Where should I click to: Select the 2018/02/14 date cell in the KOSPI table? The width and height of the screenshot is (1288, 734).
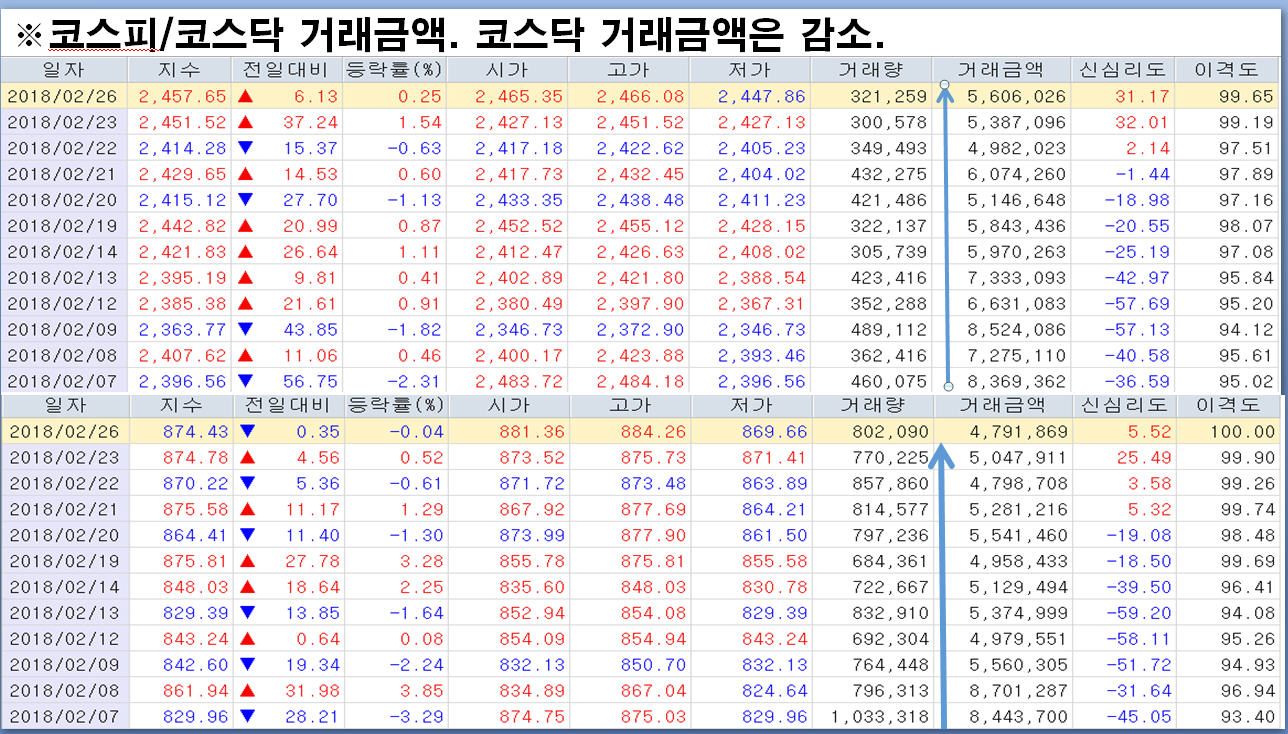63,251
